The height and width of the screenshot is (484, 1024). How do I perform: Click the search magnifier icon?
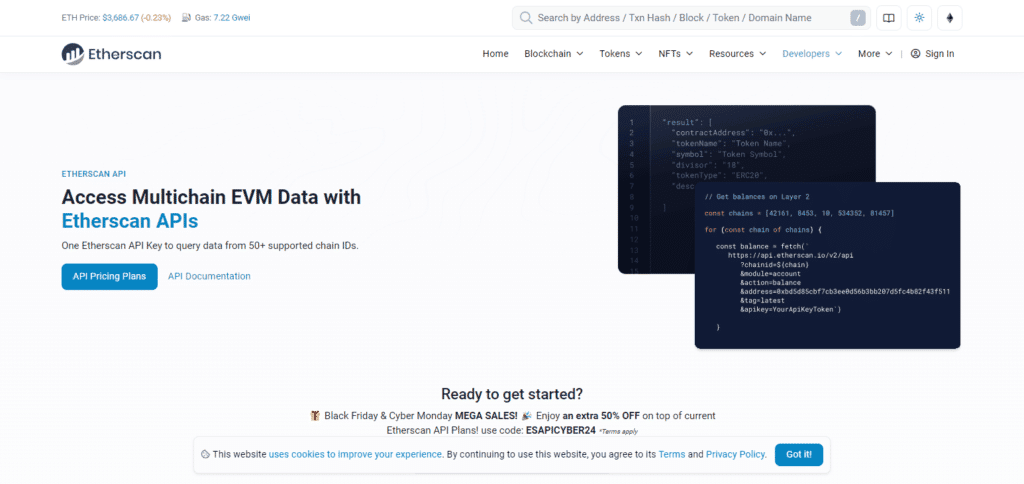[x=526, y=18]
